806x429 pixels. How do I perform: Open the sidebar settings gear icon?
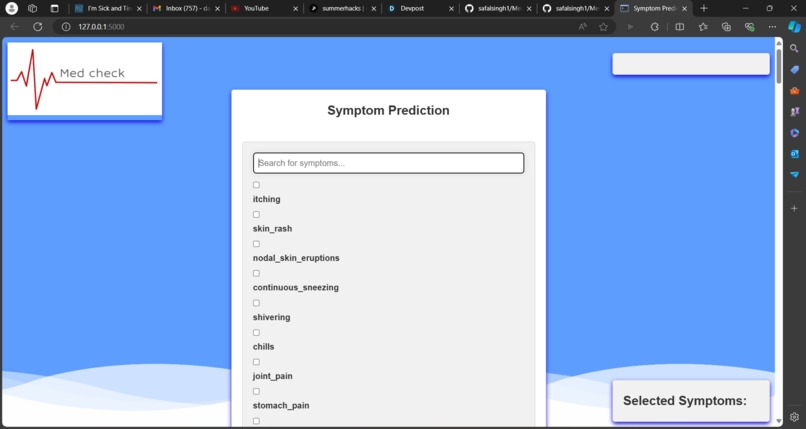794,417
